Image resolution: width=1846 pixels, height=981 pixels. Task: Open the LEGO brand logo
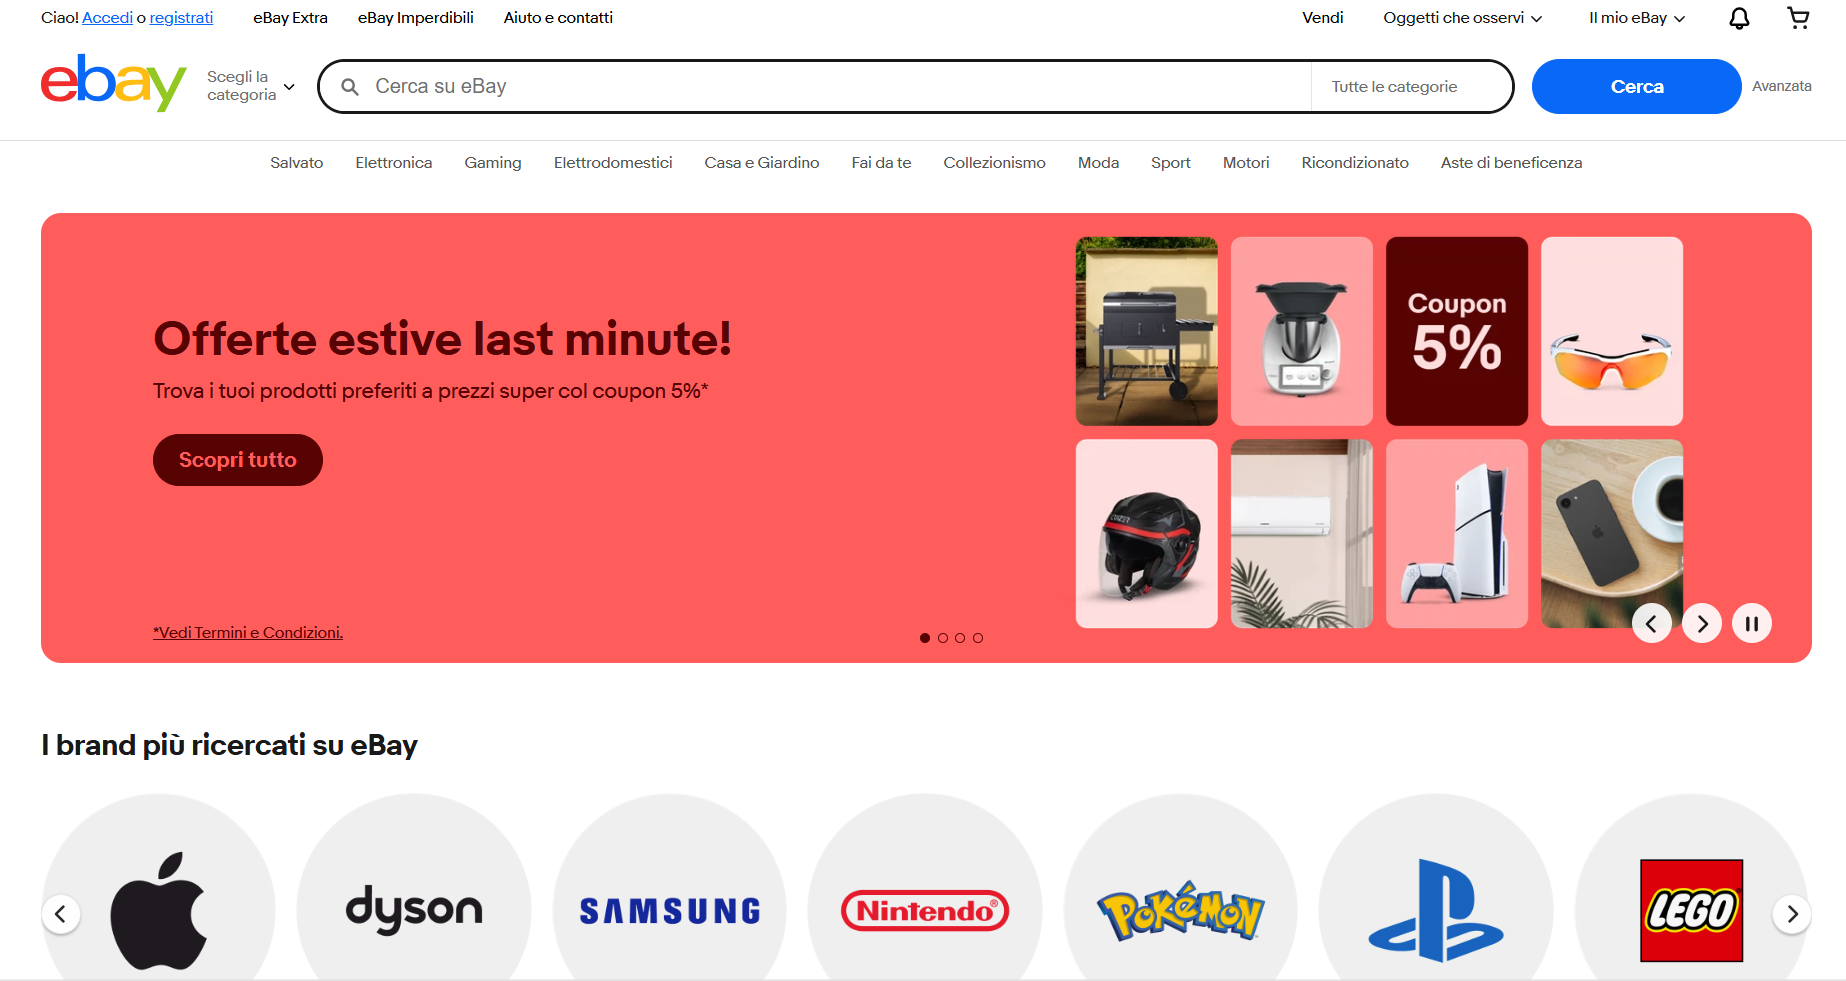pos(1691,908)
